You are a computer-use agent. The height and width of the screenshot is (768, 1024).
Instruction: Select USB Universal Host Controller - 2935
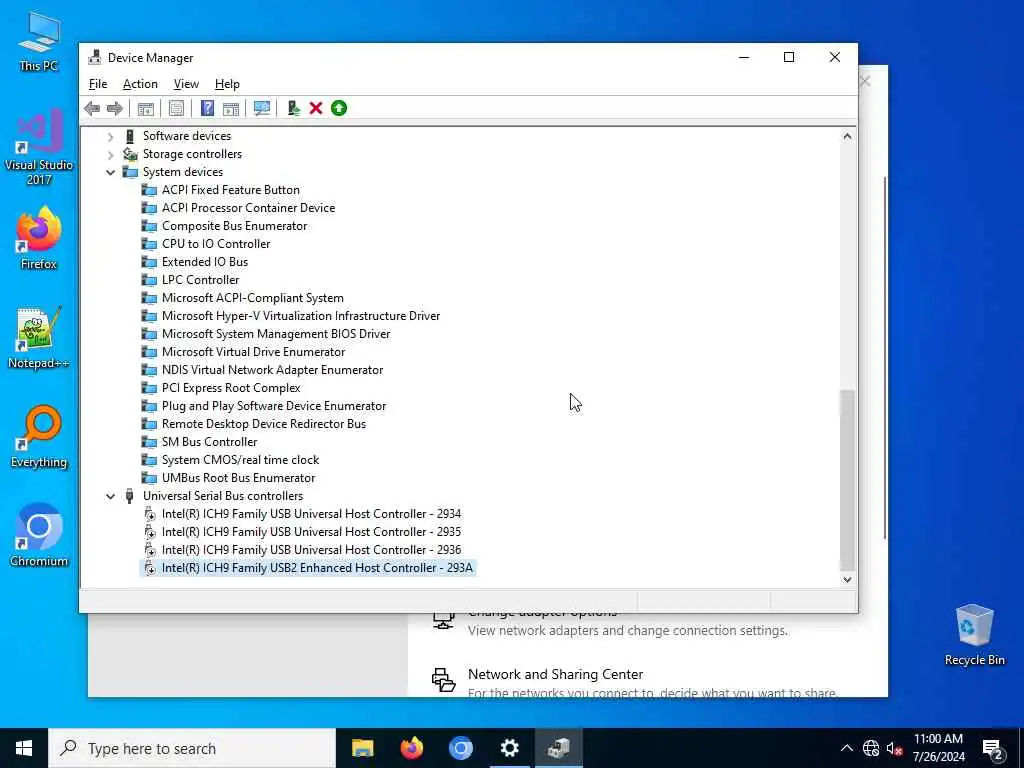pos(311,532)
